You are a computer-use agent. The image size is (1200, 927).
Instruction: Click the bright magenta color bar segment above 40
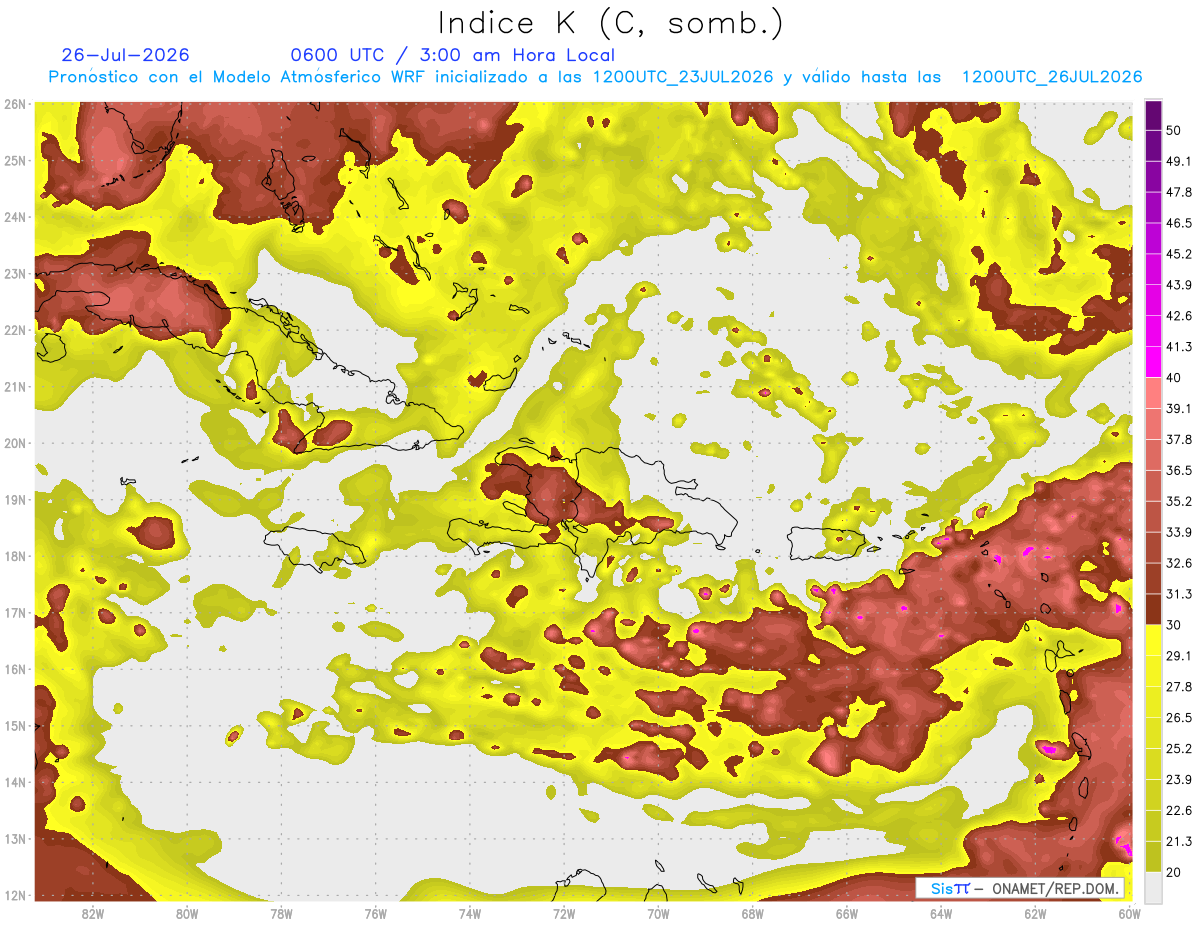[x=1153, y=361]
